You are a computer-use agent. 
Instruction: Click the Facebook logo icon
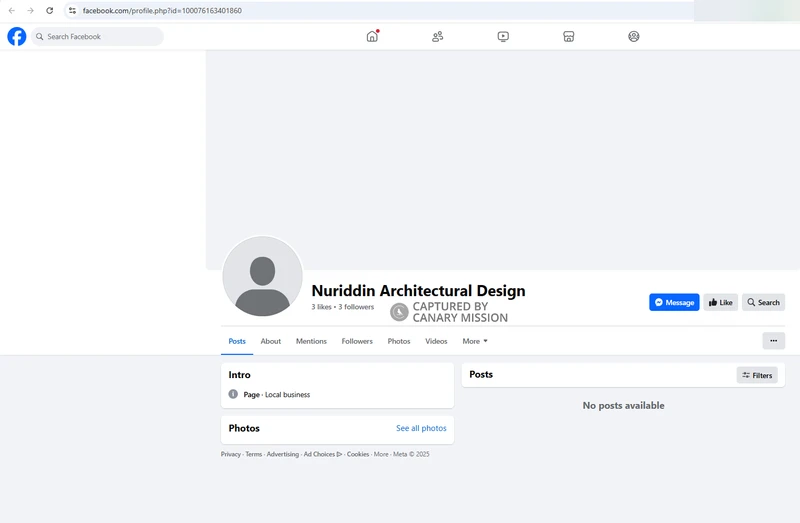(x=17, y=36)
